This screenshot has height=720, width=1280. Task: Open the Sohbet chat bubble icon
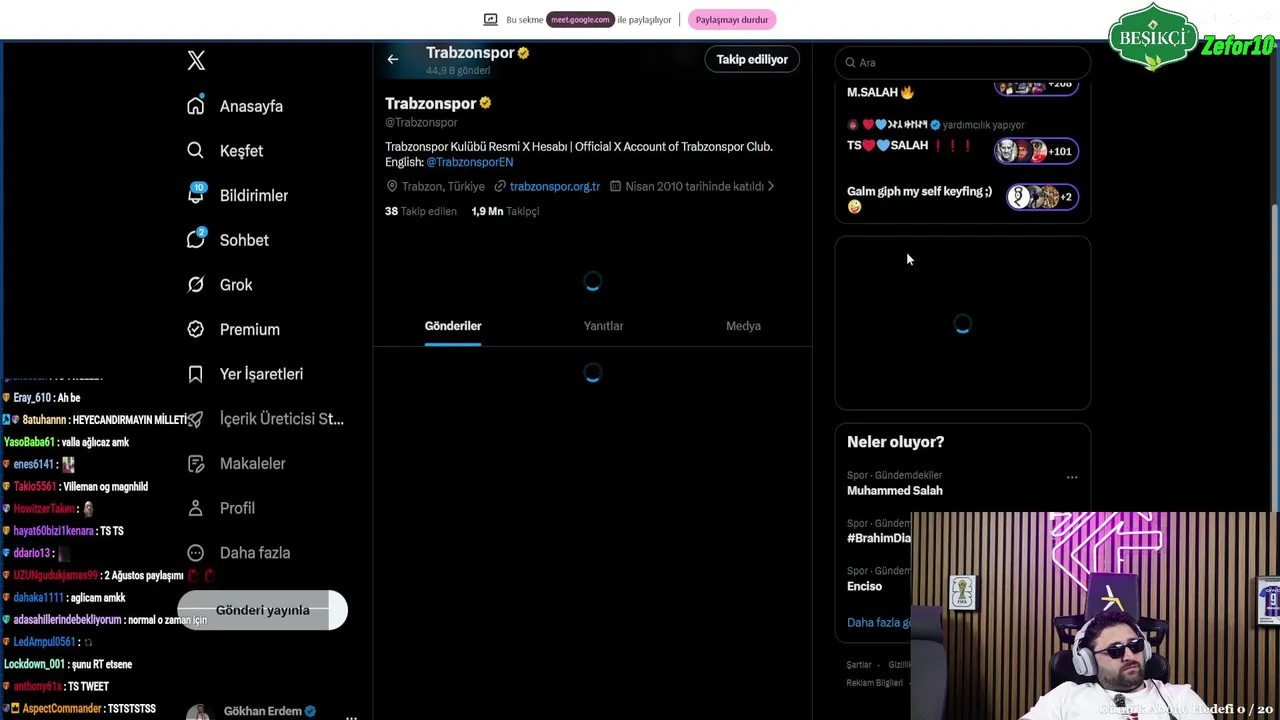pos(196,240)
